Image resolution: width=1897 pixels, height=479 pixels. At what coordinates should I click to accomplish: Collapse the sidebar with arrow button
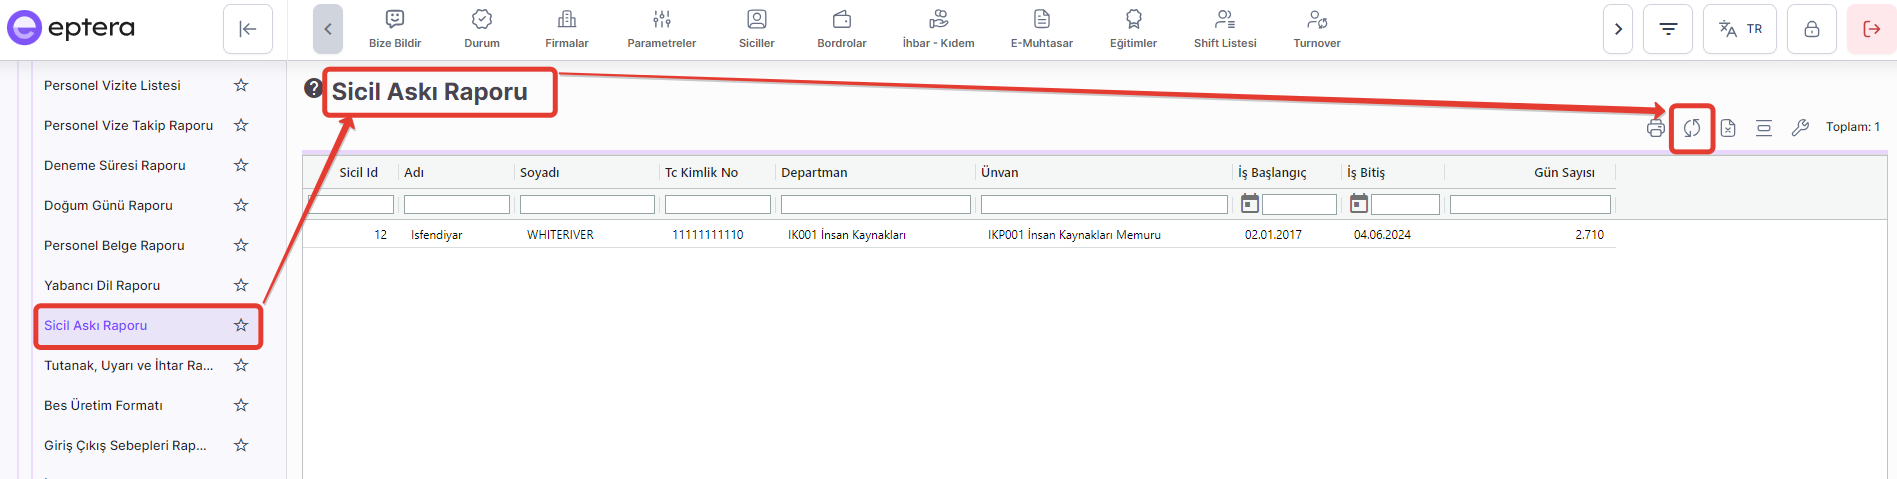point(248,29)
